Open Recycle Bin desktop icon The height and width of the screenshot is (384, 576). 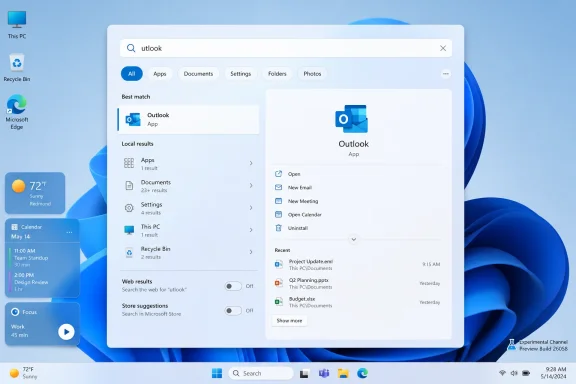pos(17,67)
